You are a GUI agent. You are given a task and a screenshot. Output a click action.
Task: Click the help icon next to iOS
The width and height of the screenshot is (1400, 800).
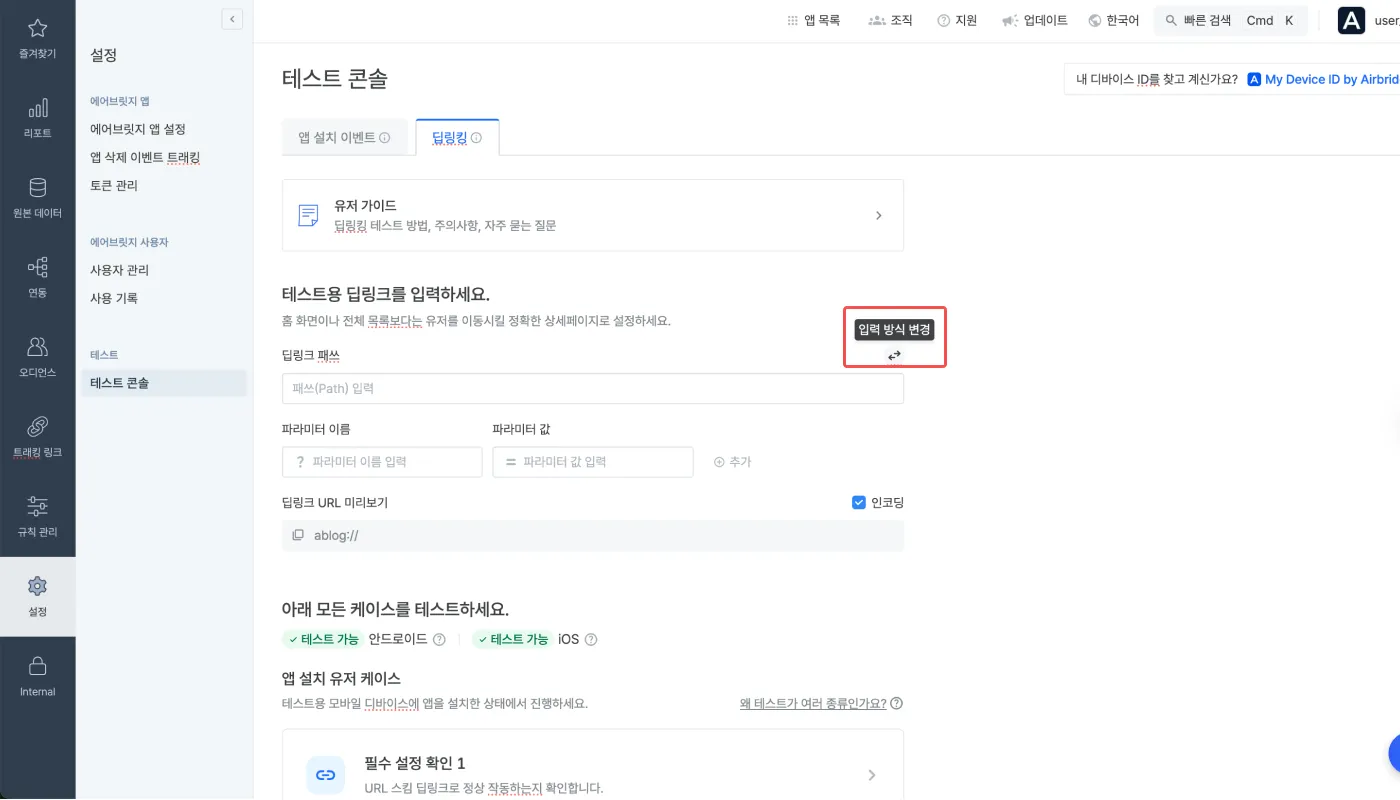[591, 640]
